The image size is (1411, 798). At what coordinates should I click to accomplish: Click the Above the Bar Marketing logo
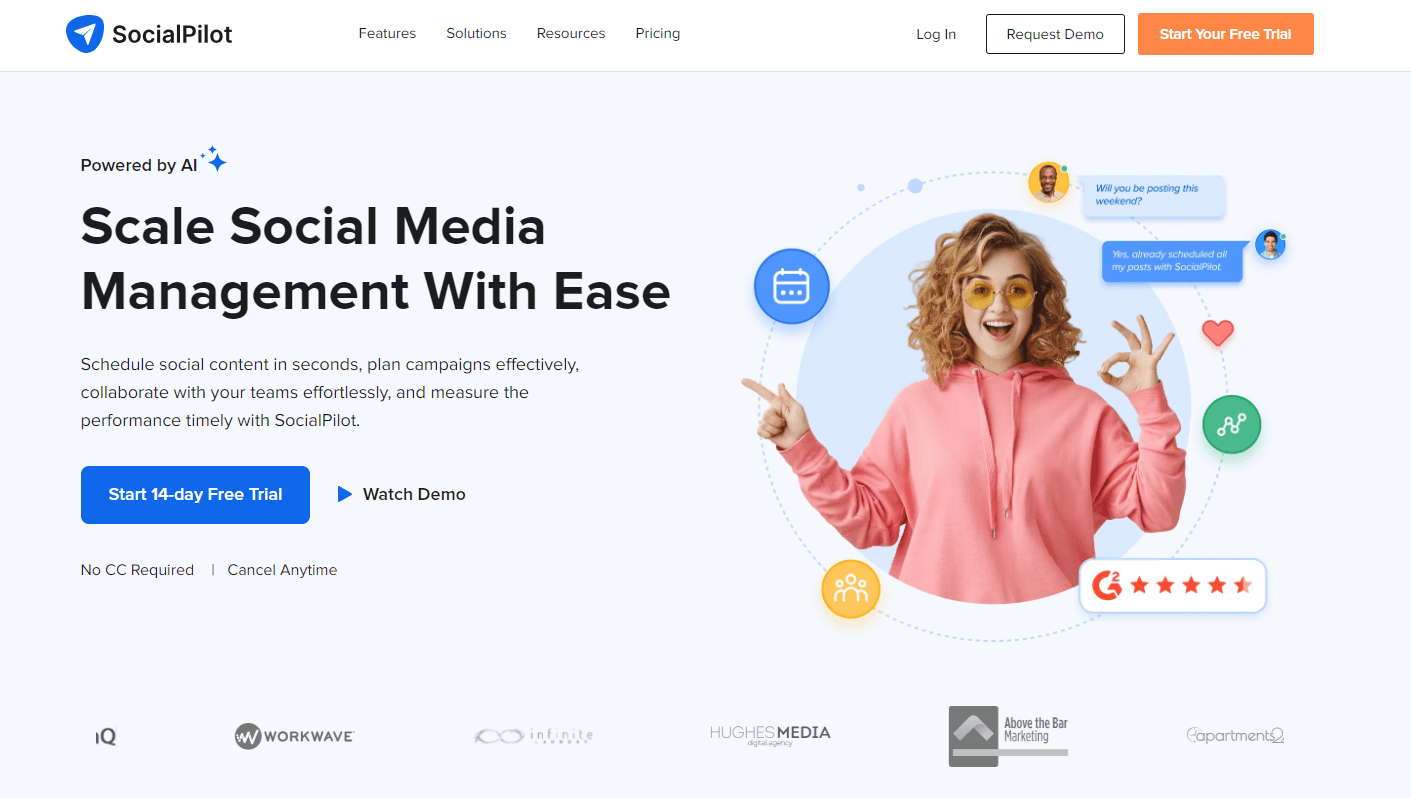pos(1008,736)
